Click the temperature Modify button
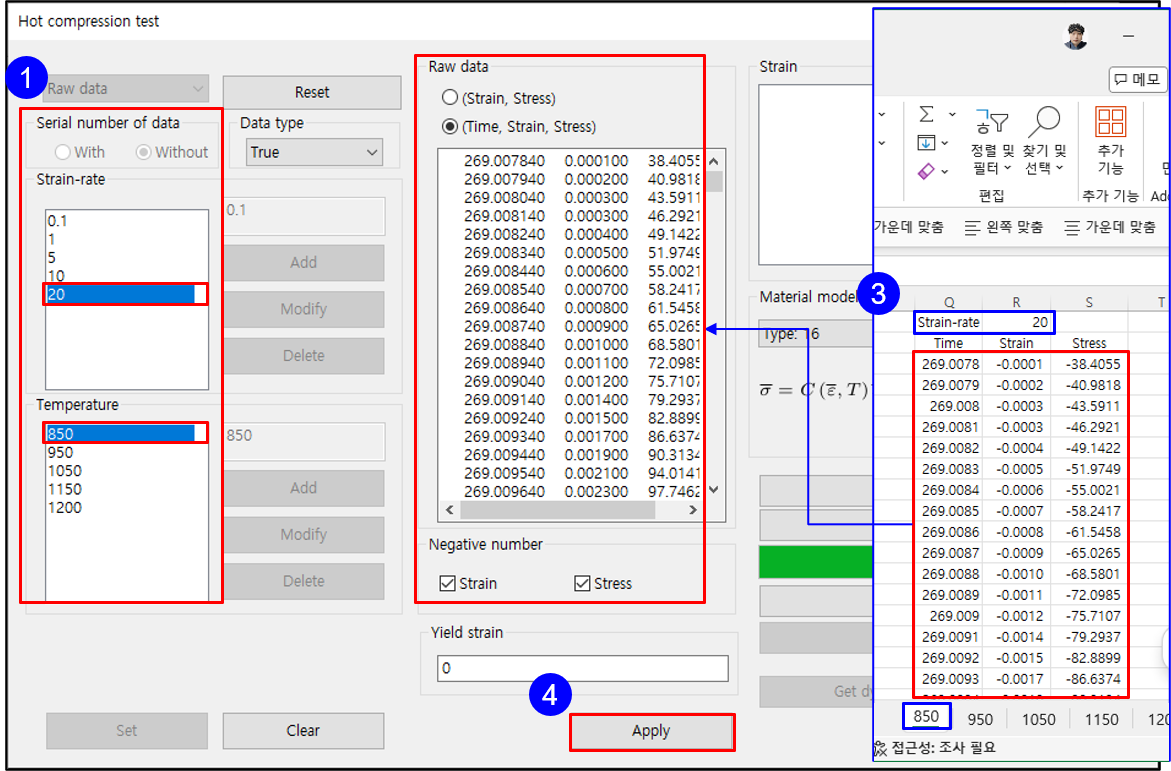 (x=304, y=535)
